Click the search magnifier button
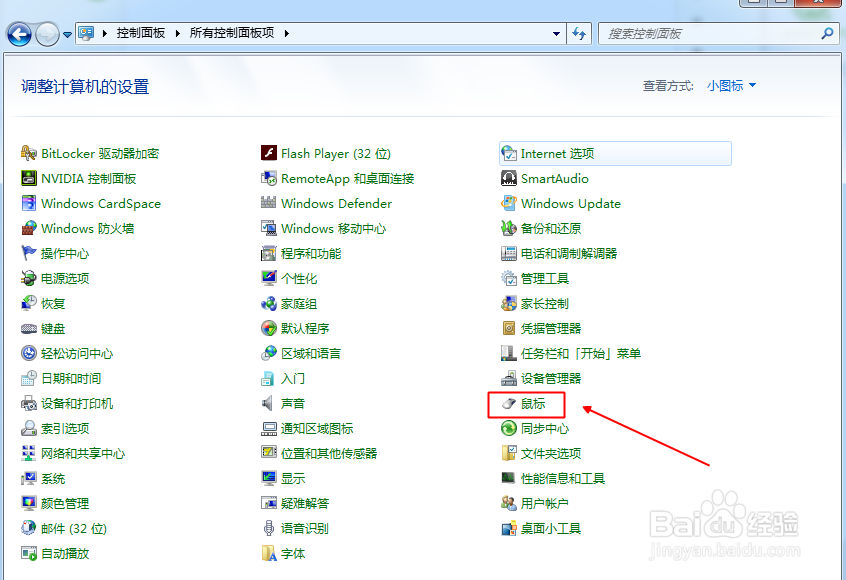The height and width of the screenshot is (580, 846). 827,33
